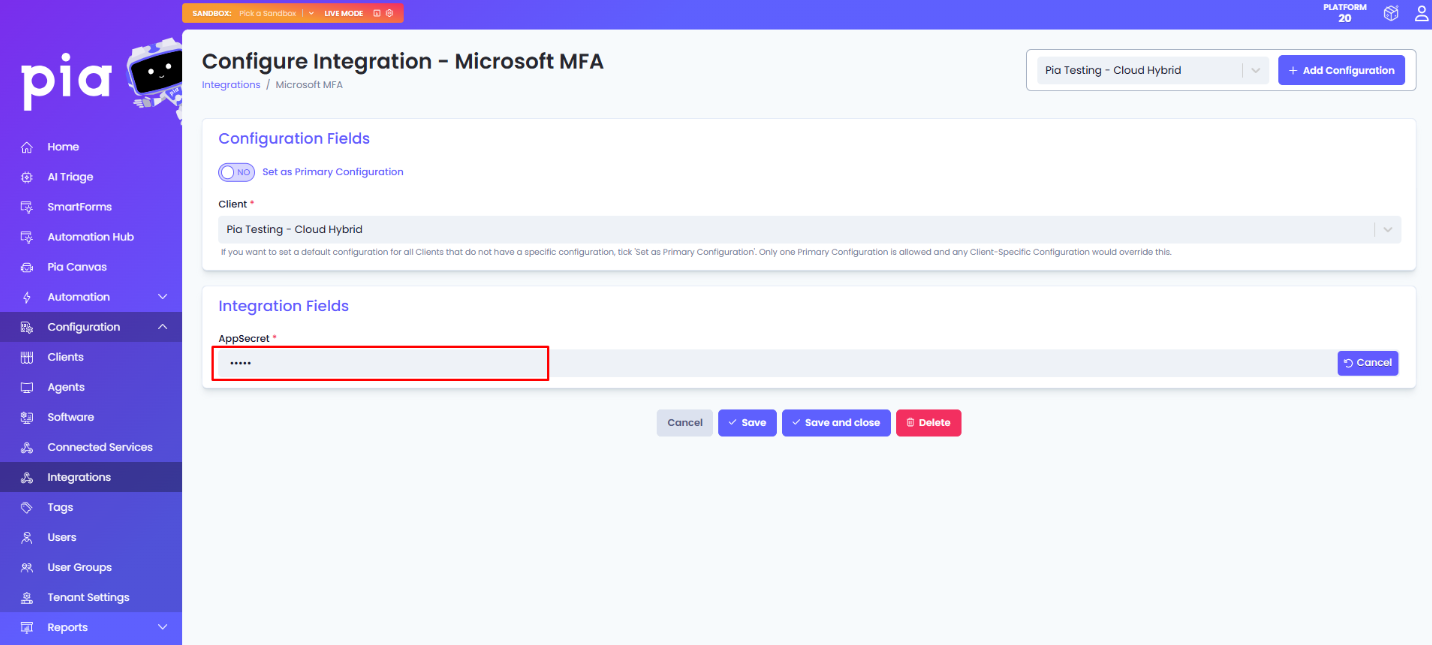This screenshot has width=1432, height=645.
Task: Expand the Automation sidebar menu
Action: (x=162, y=297)
